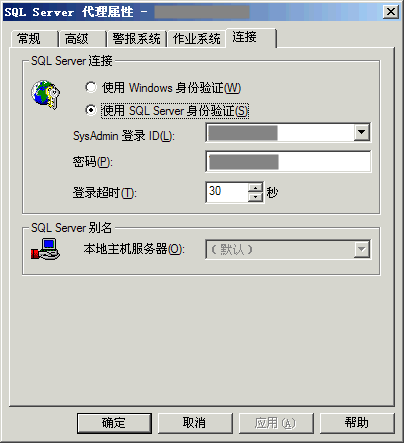
Task: Click the globe and key connection icon
Action: tap(46, 94)
